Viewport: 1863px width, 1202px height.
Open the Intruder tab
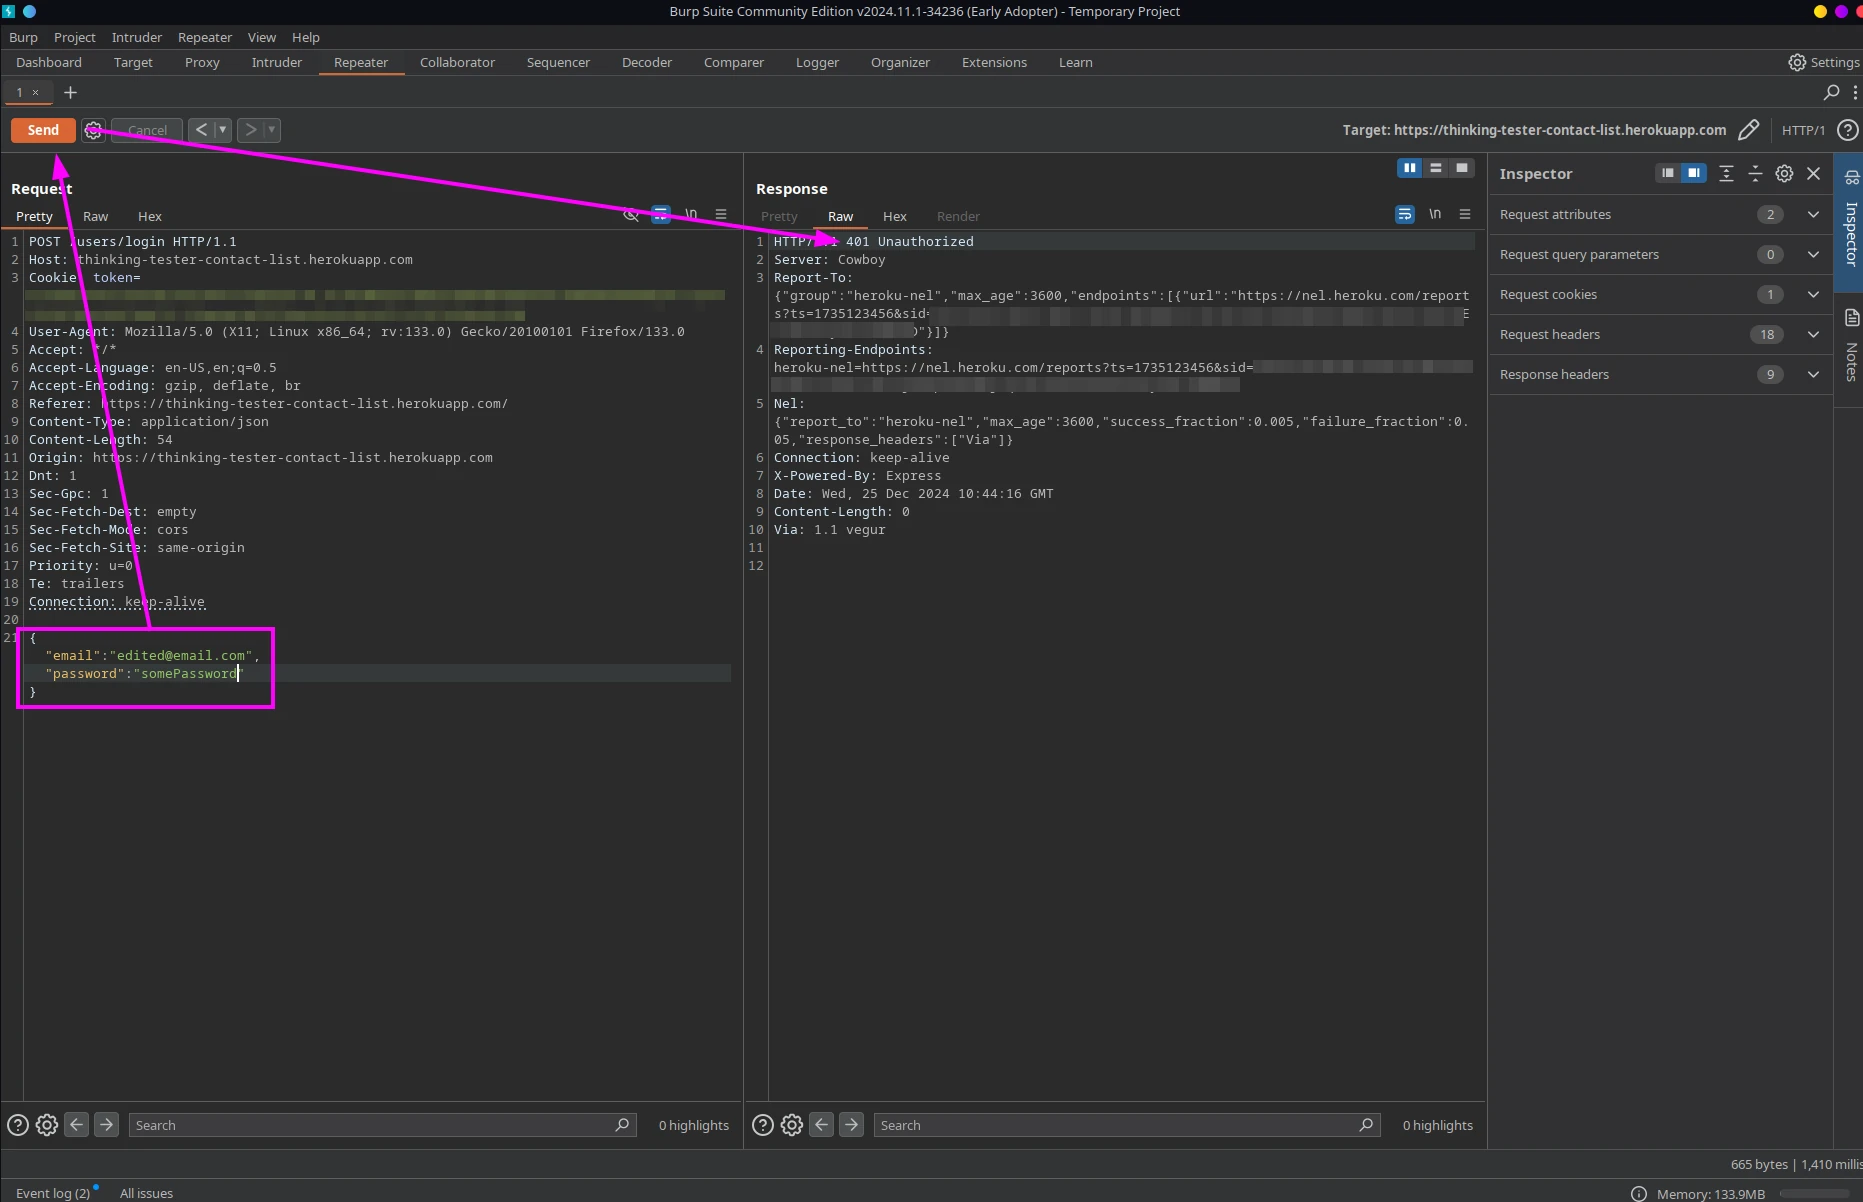point(276,62)
